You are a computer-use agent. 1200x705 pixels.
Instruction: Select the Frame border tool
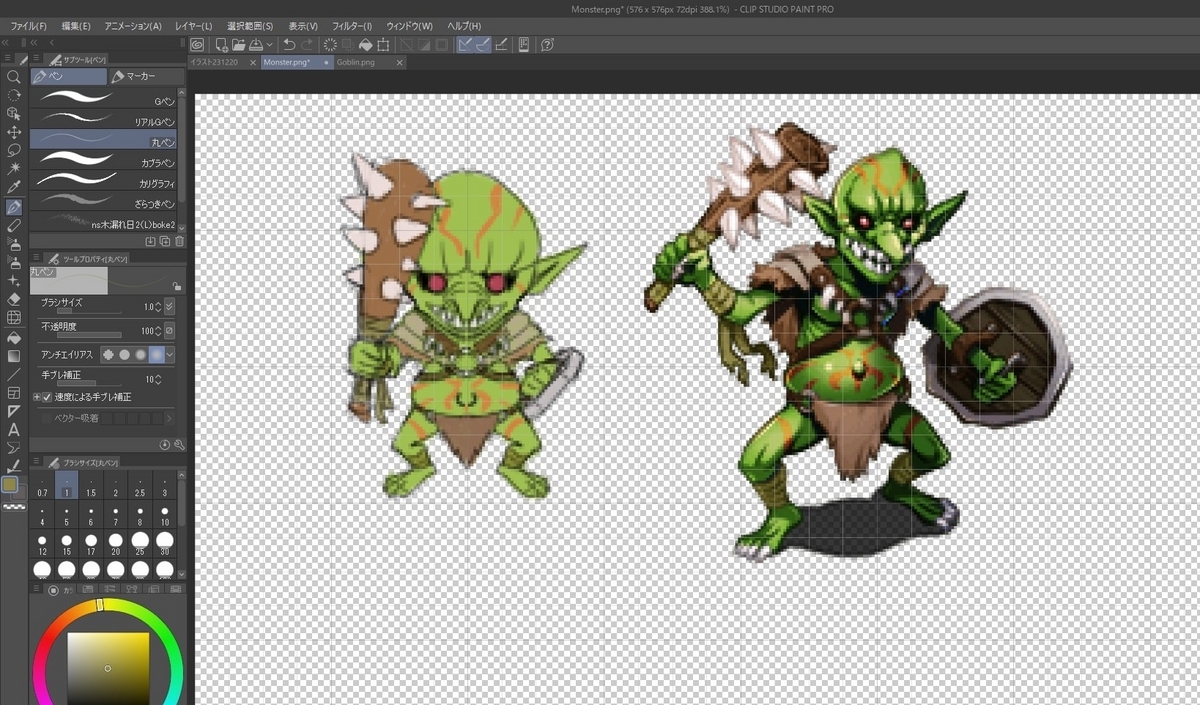point(14,393)
